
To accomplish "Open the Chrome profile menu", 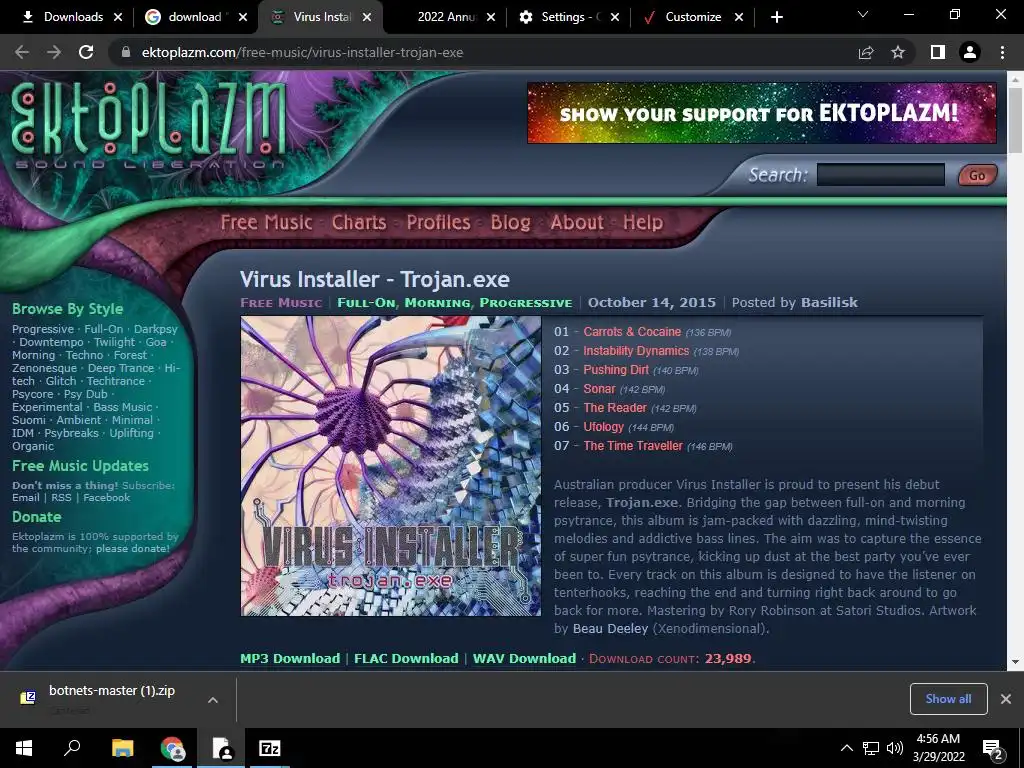I will coord(970,52).
